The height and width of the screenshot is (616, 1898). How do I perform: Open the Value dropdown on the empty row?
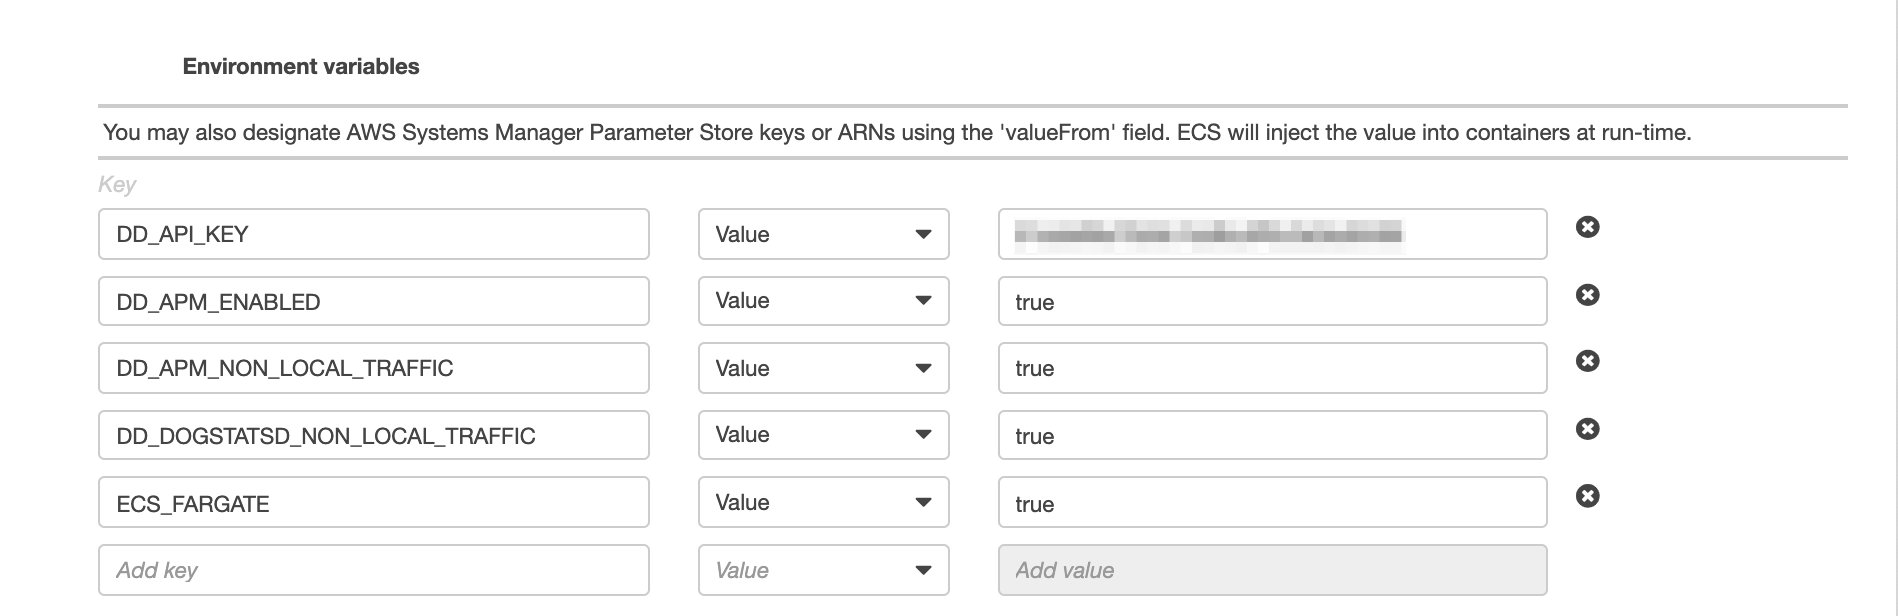[x=822, y=569]
